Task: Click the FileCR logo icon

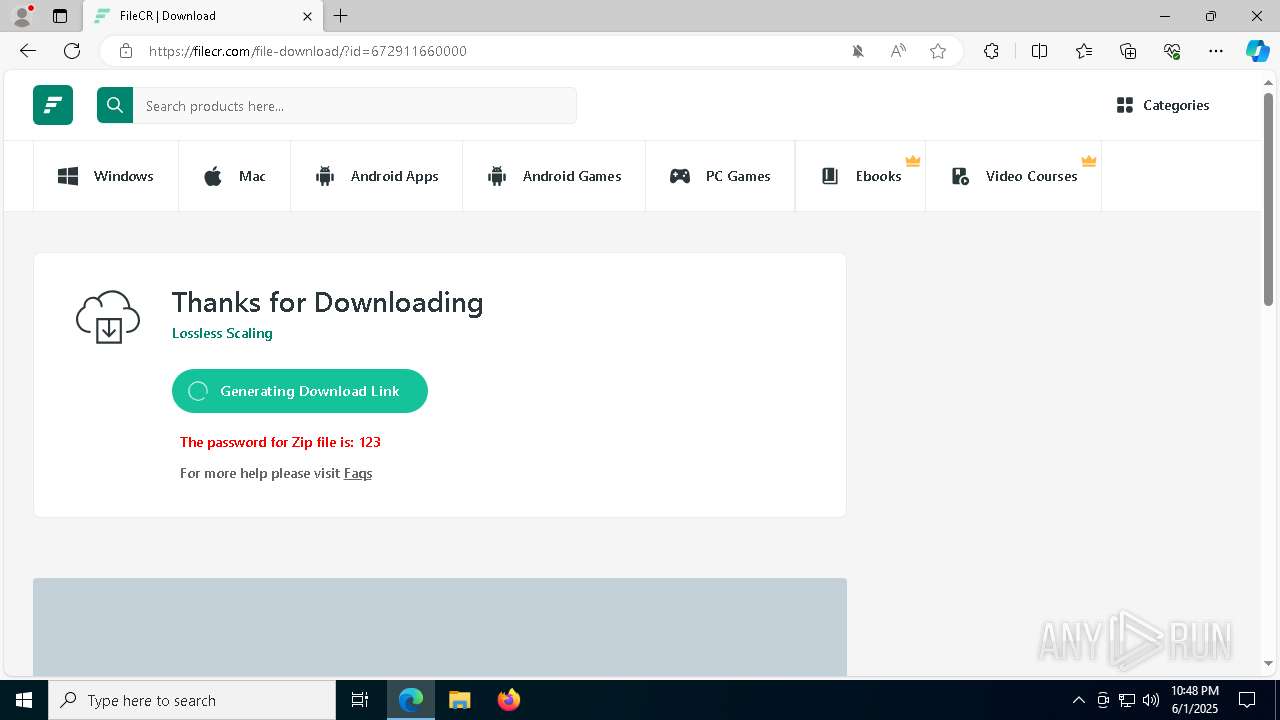Action: [53, 105]
